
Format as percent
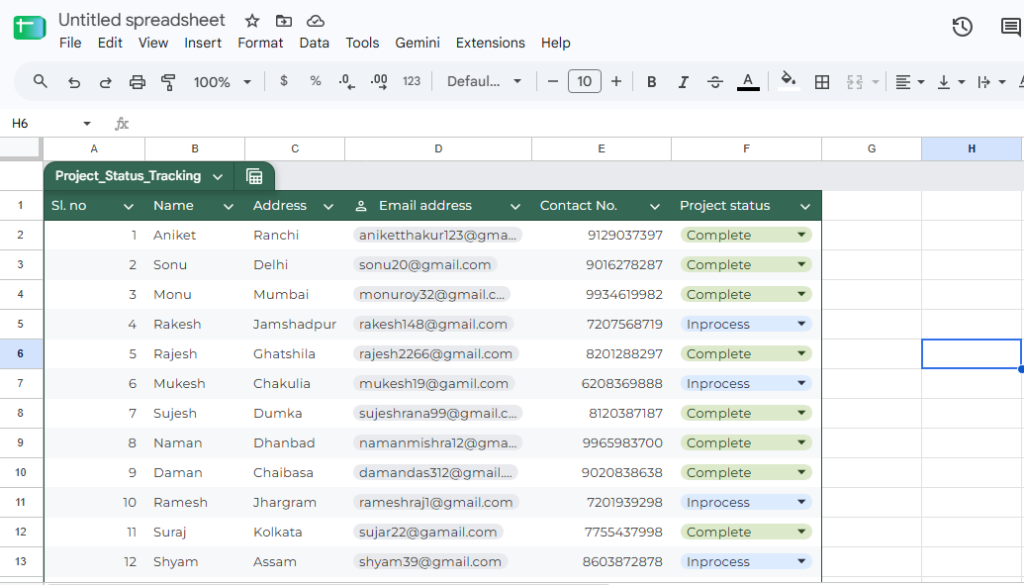click(x=315, y=81)
